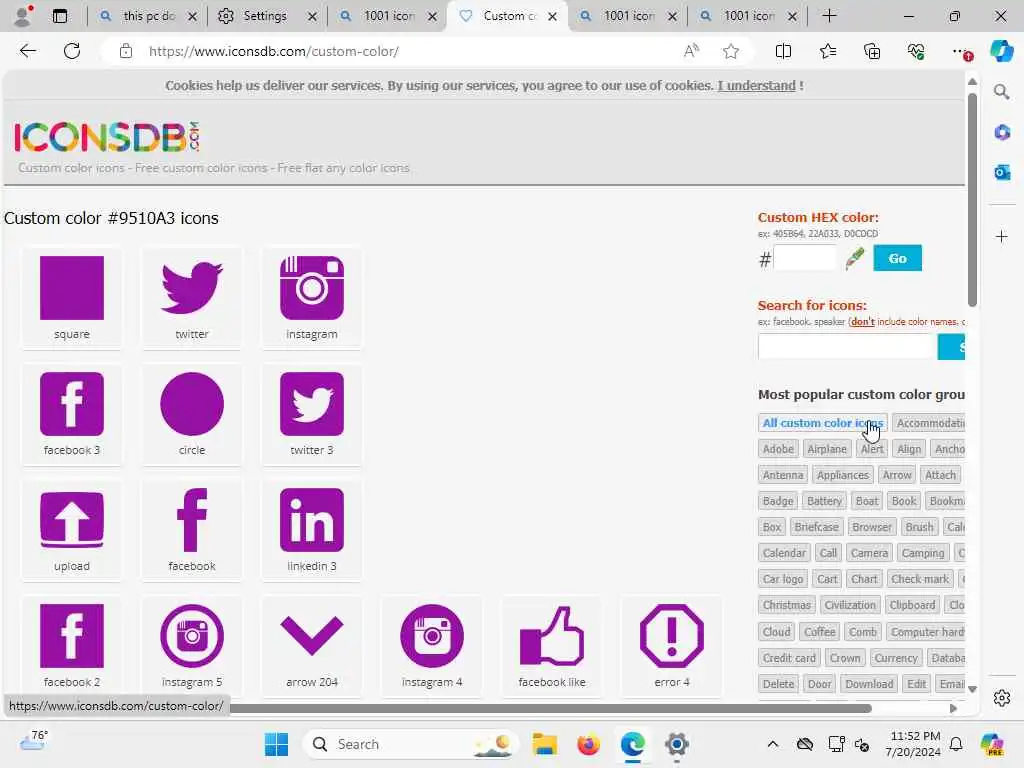Select the arrow 204 chevron icon
Image resolution: width=1024 pixels, height=768 pixels.
312,636
